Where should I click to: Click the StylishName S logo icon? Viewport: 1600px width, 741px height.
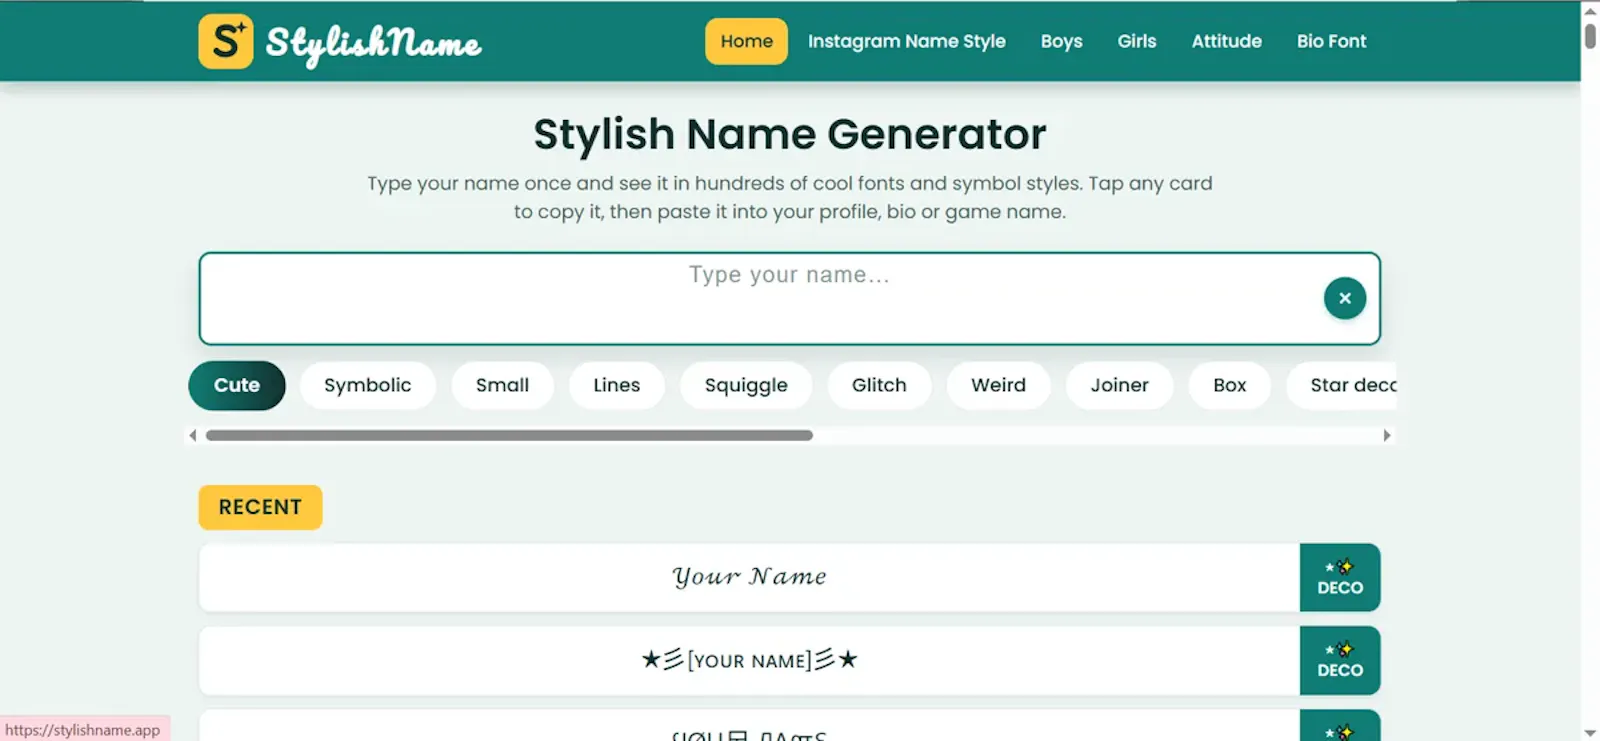[x=226, y=41]
